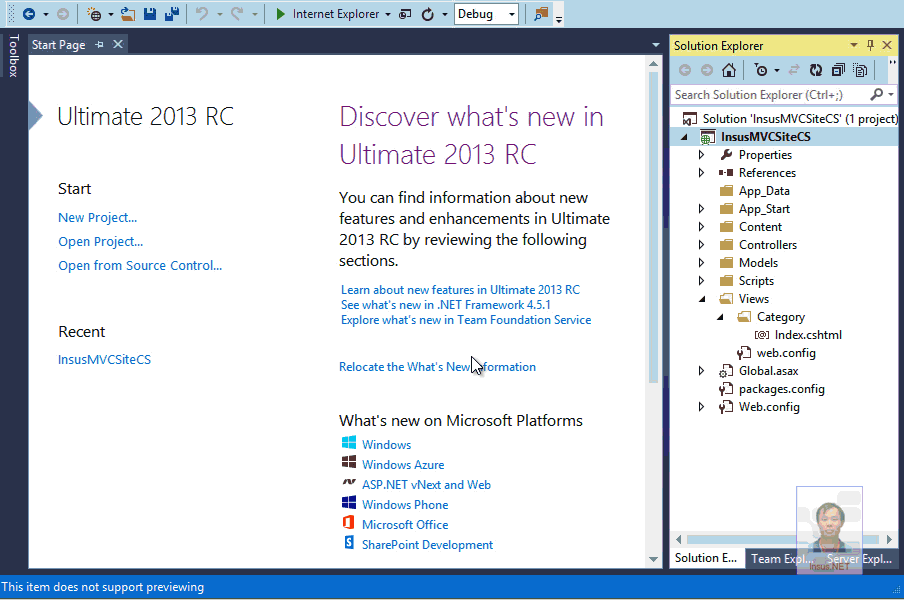904x600 pixels.
Task: Start debugging with green play icon
Action: [x=280, y=14]
